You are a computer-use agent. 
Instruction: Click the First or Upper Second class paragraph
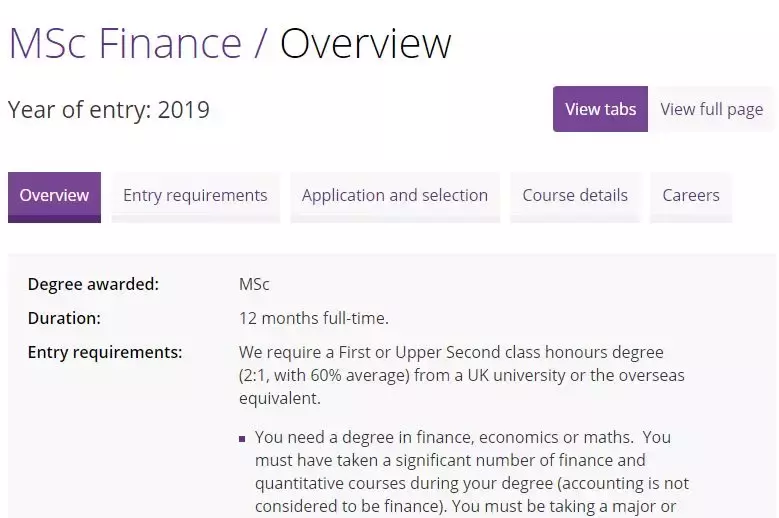click(x=451, y=353)
